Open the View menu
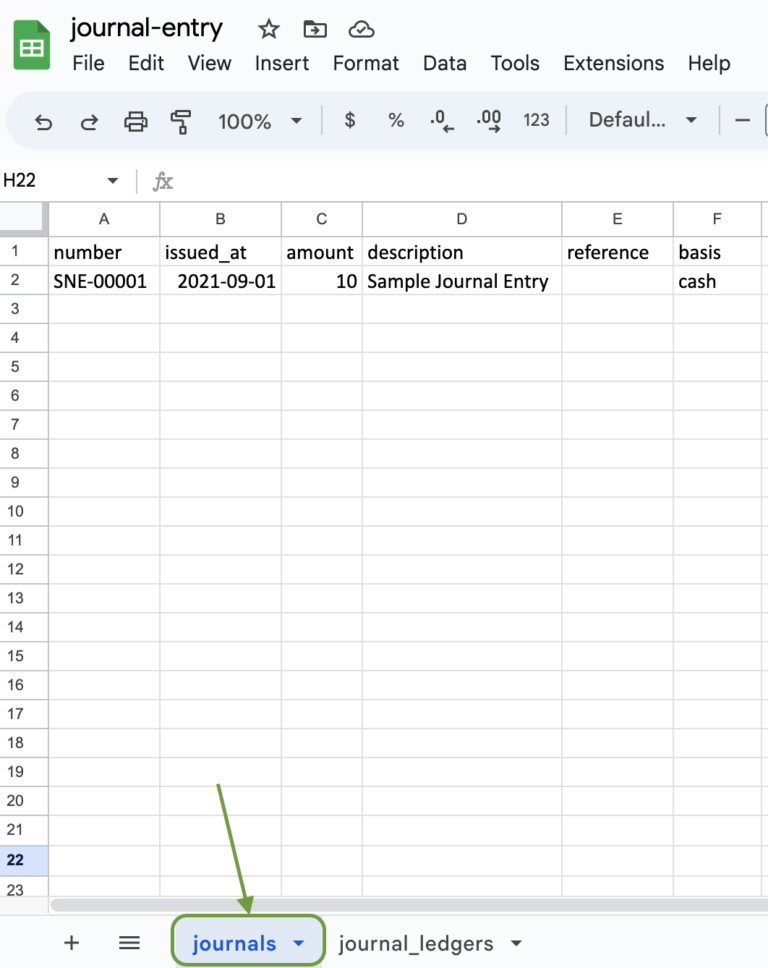Viewport: 768px width, 968px height. (209, 63)
